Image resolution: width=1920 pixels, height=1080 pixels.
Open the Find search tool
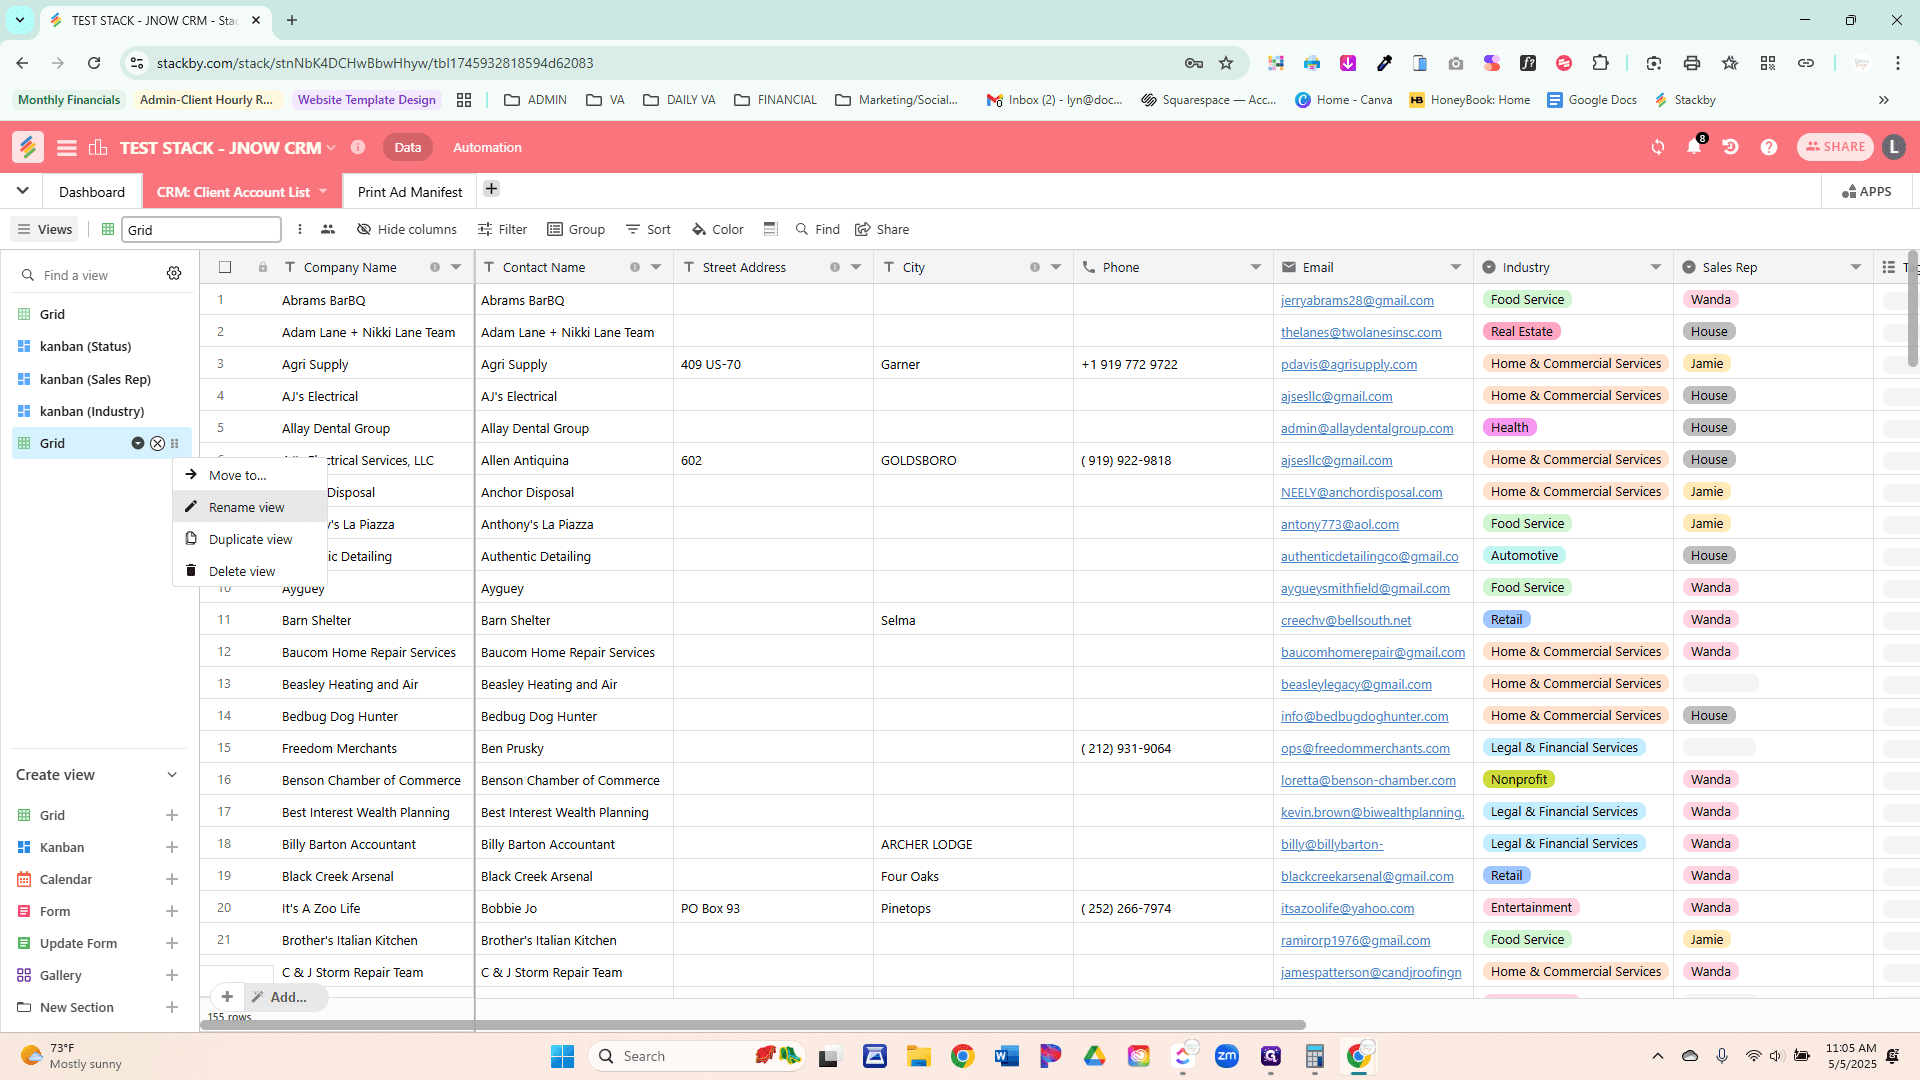[x=817, y=229]
